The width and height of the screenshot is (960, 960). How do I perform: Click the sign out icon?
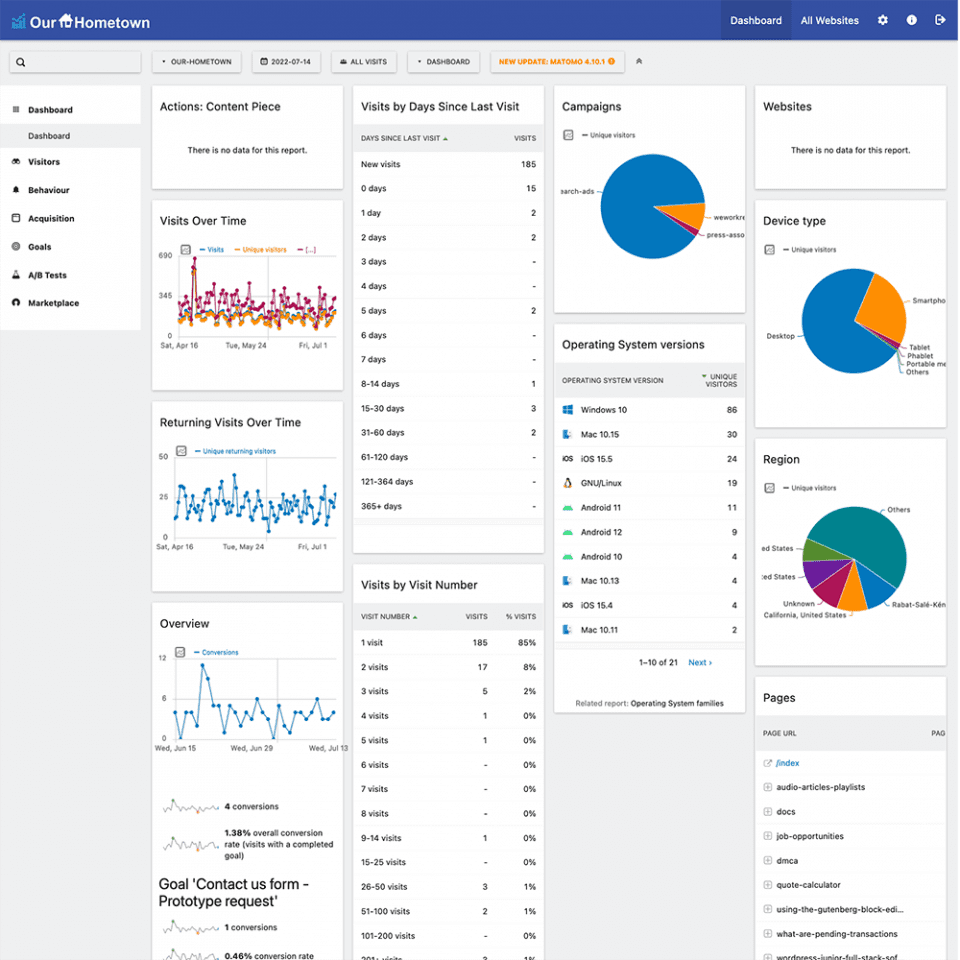tap(940, 20)
